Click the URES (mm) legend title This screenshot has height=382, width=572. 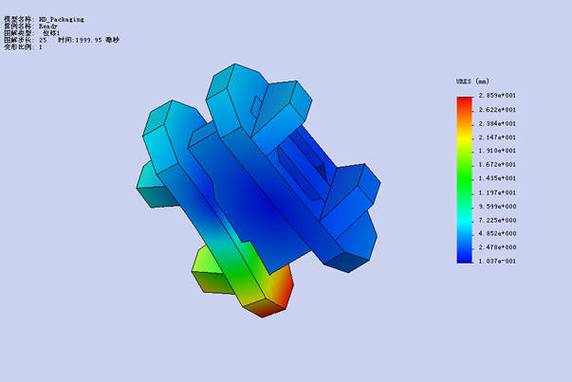472,81
